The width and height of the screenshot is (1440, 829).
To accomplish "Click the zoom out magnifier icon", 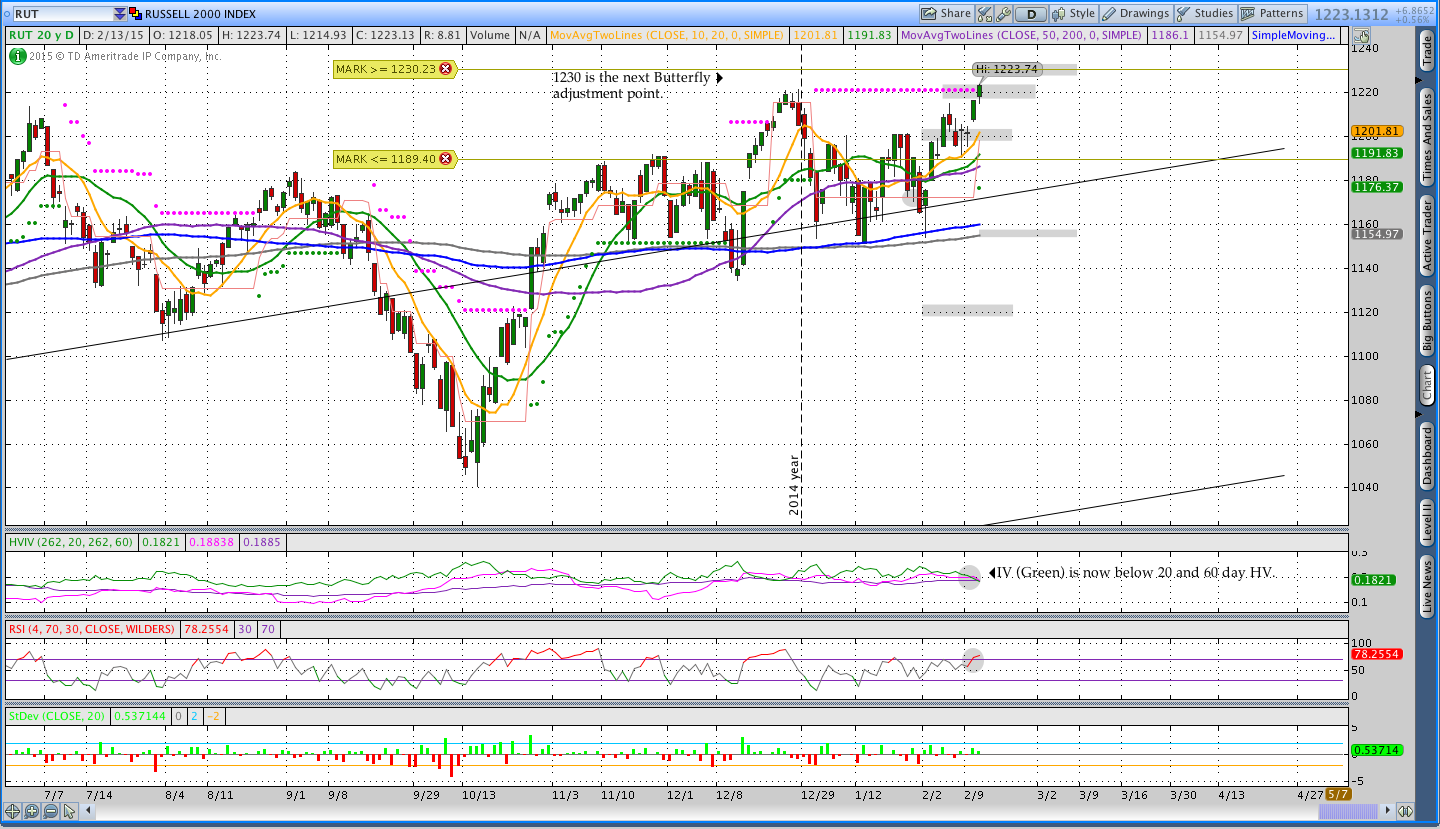I will [51, 811].
